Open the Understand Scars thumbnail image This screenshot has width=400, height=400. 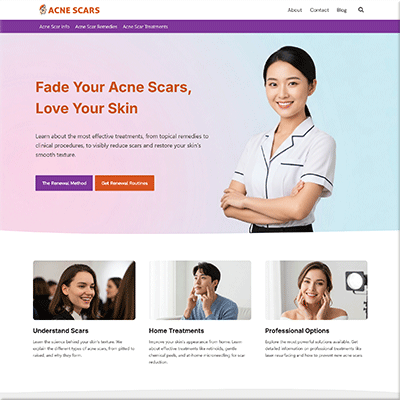84,290
